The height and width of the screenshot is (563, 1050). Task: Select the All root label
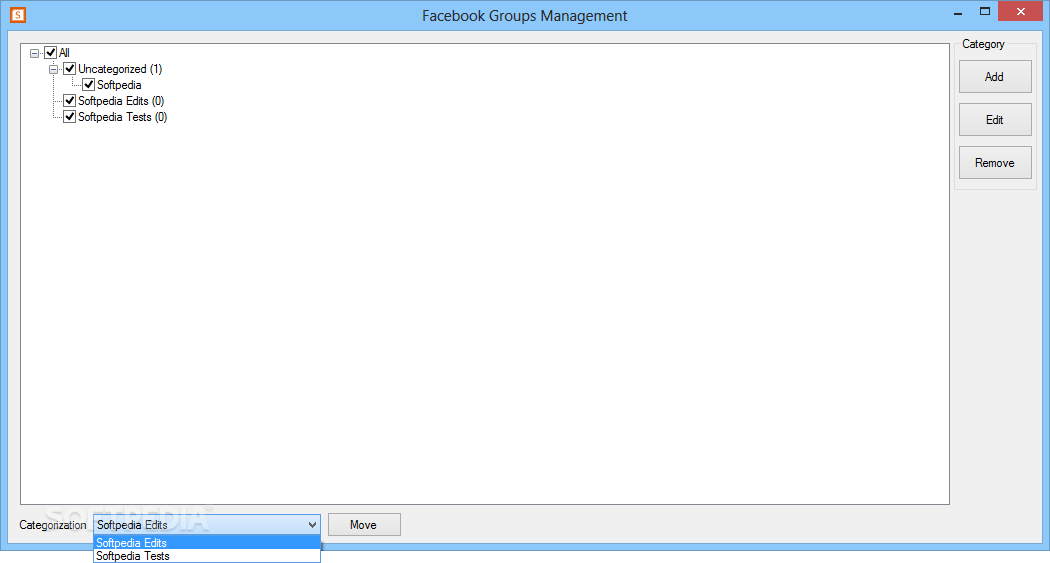(x=64, y=53)
